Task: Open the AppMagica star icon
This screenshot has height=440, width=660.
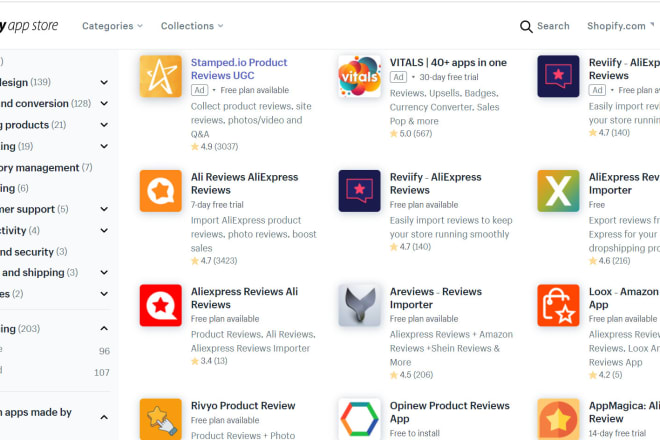Action: (558, 419)
